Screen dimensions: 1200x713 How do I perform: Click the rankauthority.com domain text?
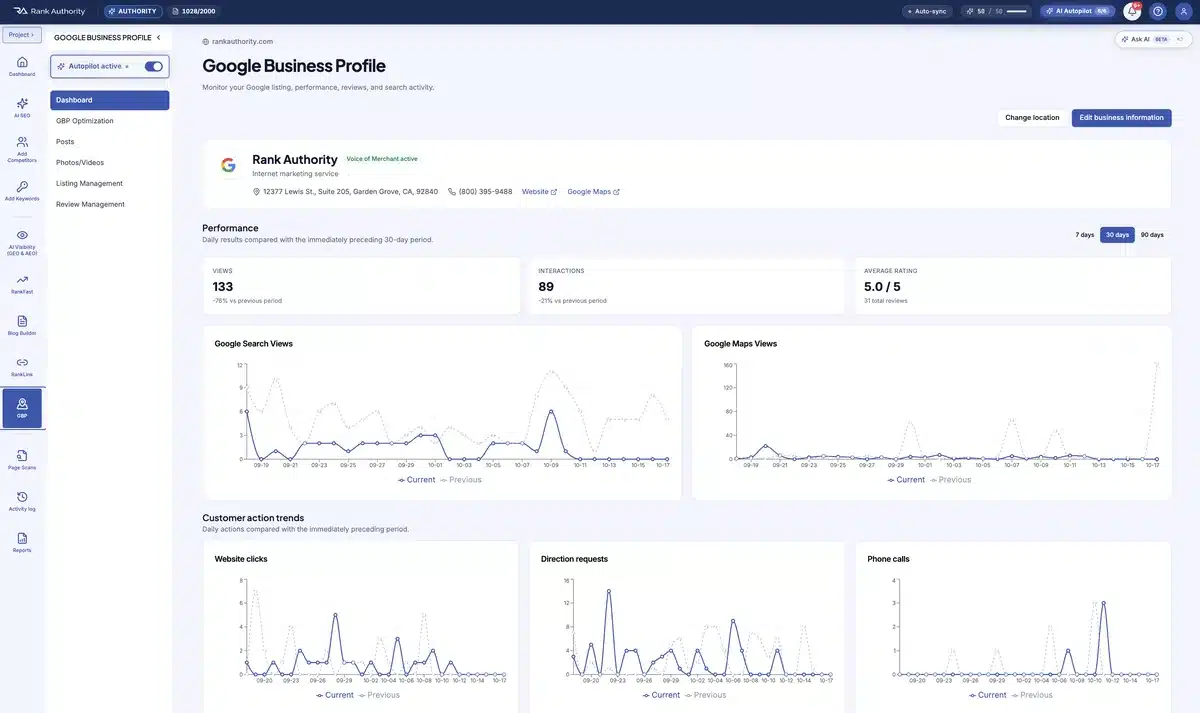point(242,42)
